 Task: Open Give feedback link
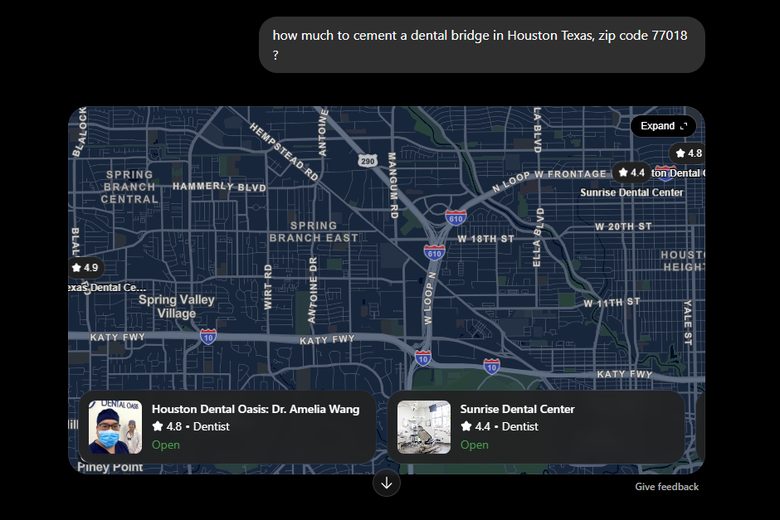pos(667,487)
